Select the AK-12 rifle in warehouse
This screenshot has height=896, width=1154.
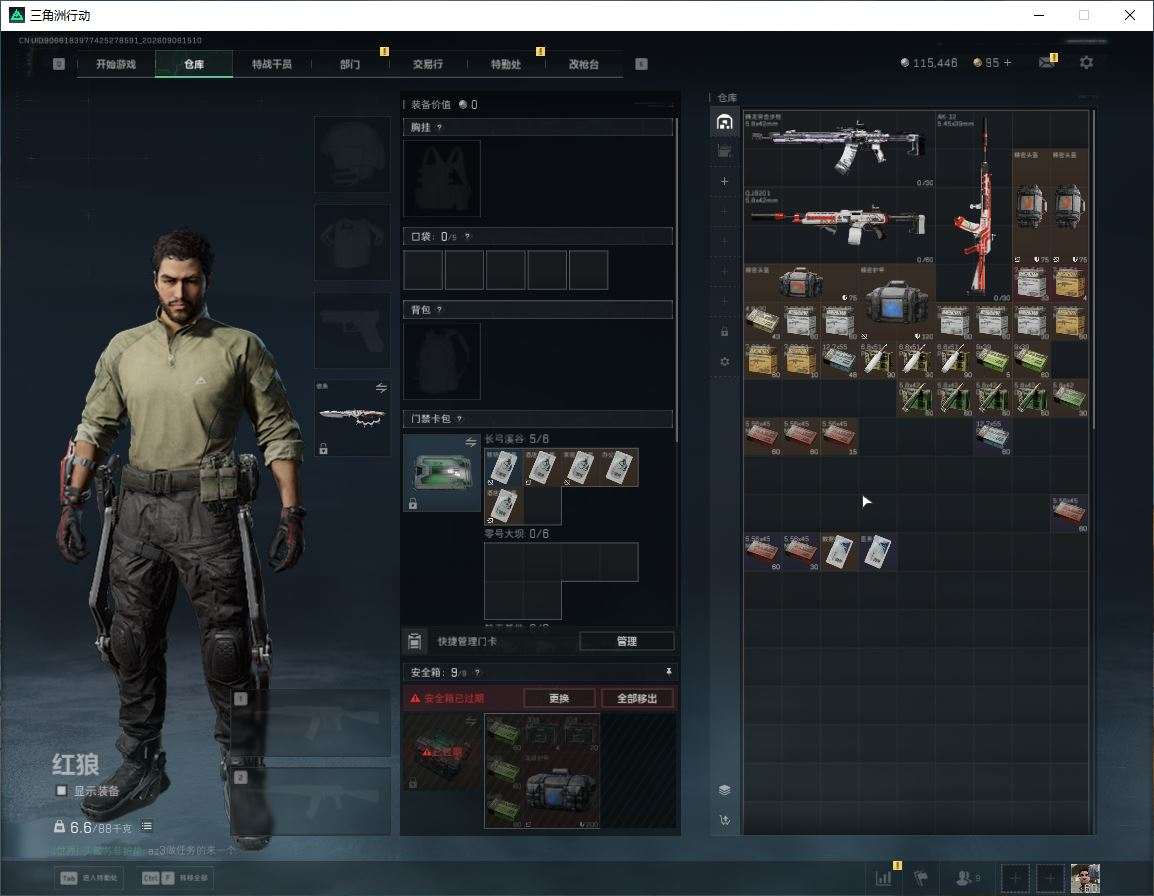[973, 206]
